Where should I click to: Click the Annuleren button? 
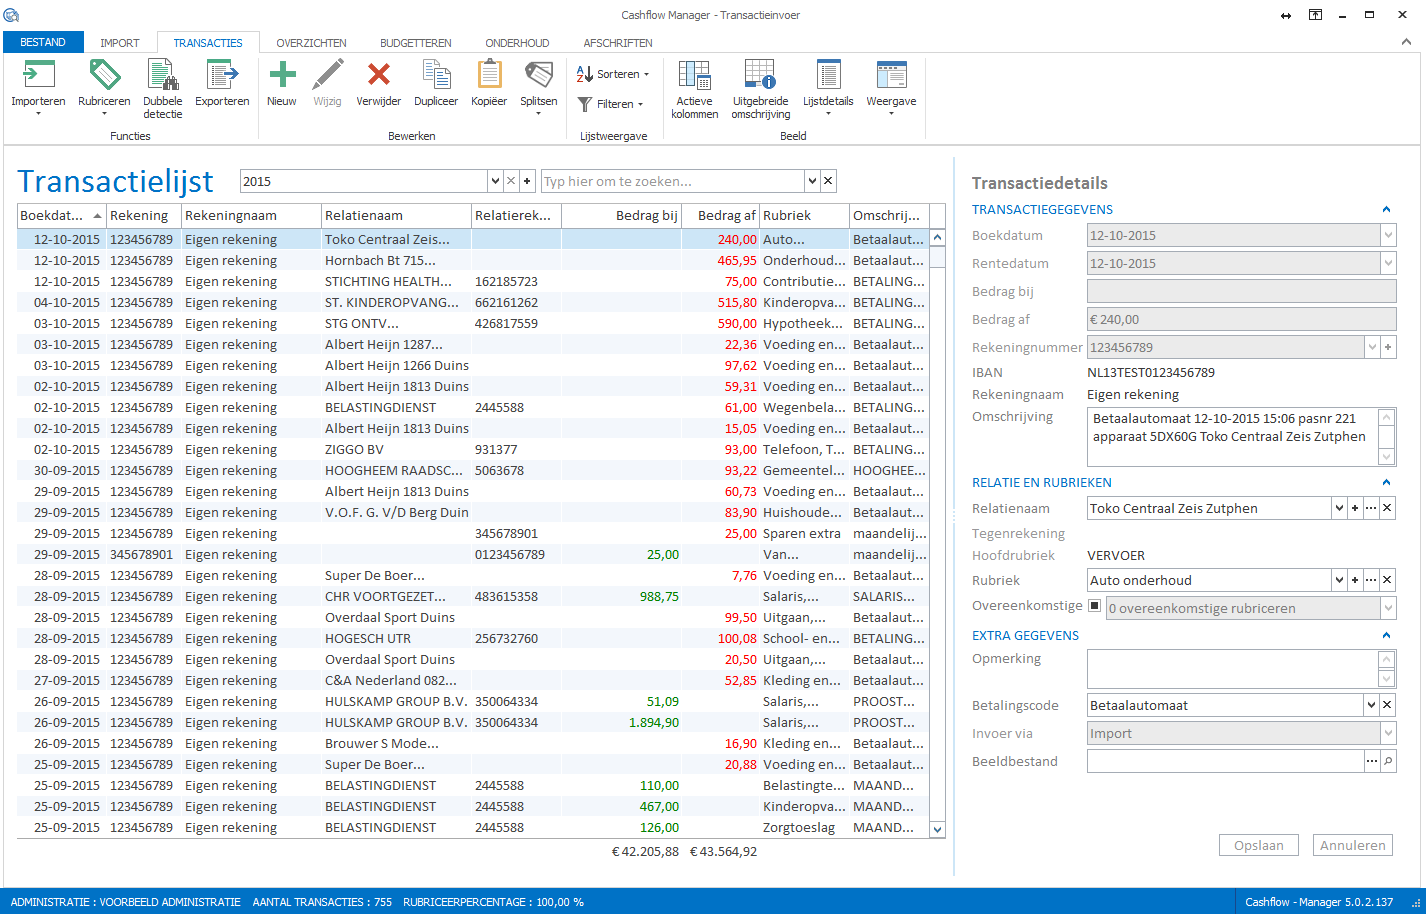tap(1352, 845)
